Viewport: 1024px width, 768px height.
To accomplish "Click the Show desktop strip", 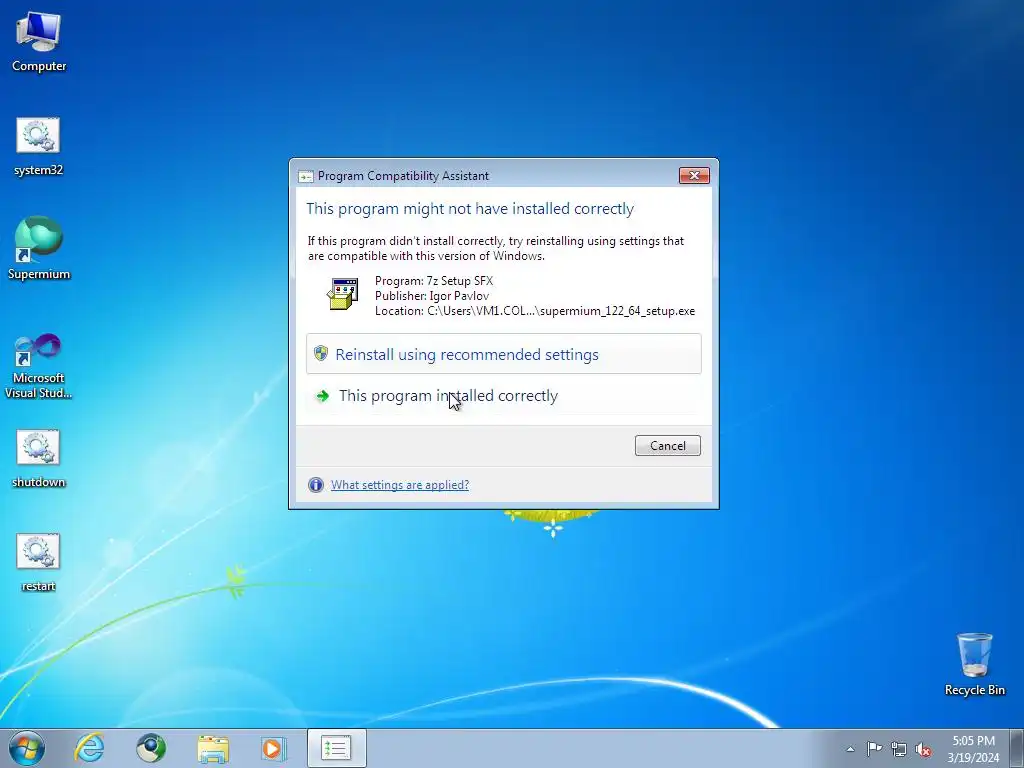I will tap(1017, 748).
